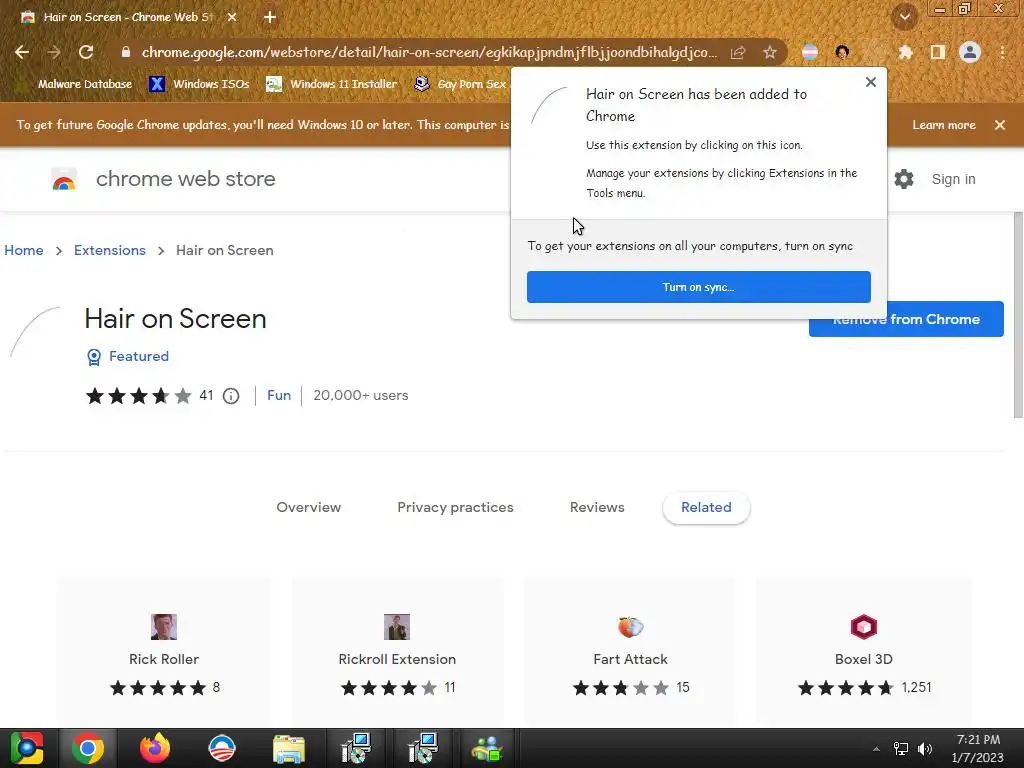Switch to Privacy practices tab
Image resolution: width=1024 pixels, height=768 pixels.
[455, 507]
